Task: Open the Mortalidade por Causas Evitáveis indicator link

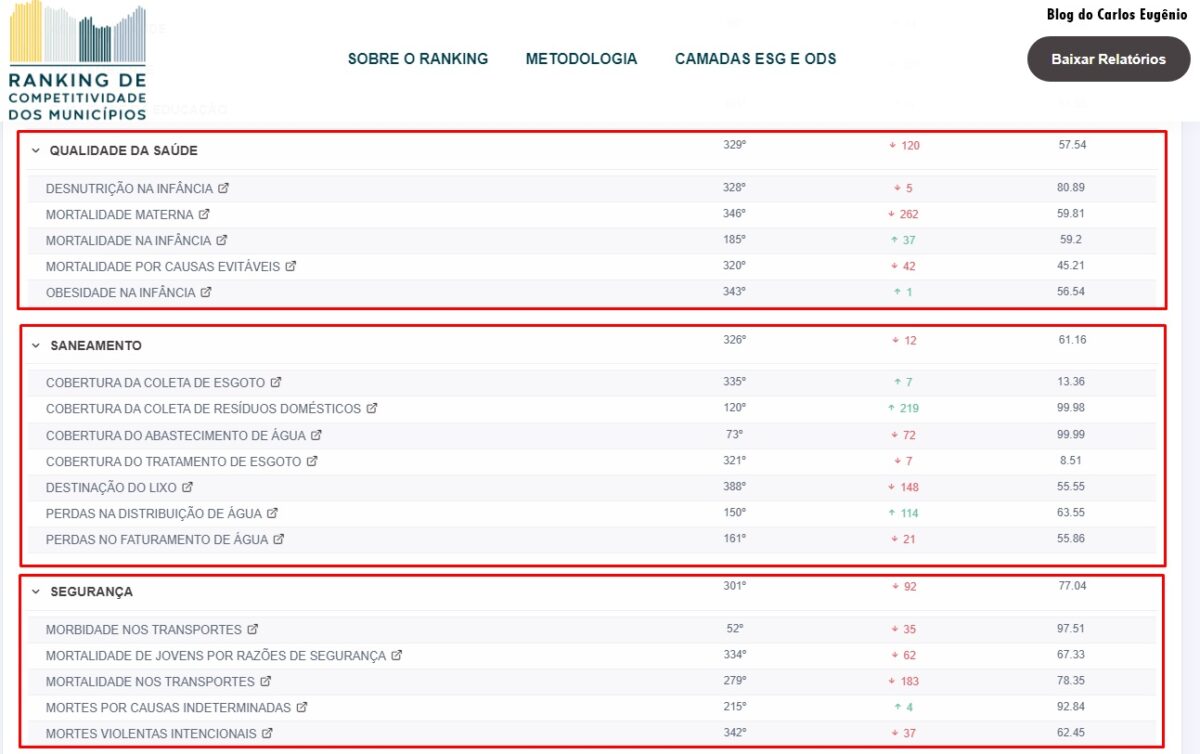Action: pos(163,266)
